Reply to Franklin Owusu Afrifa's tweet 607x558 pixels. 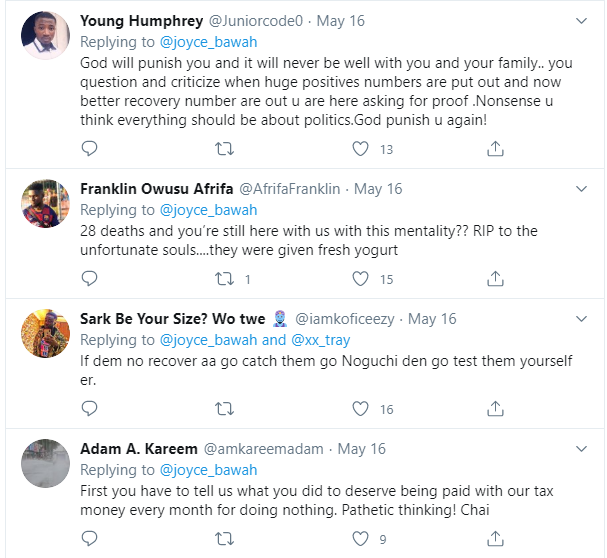pyautogui.click(x=89, y=279)
